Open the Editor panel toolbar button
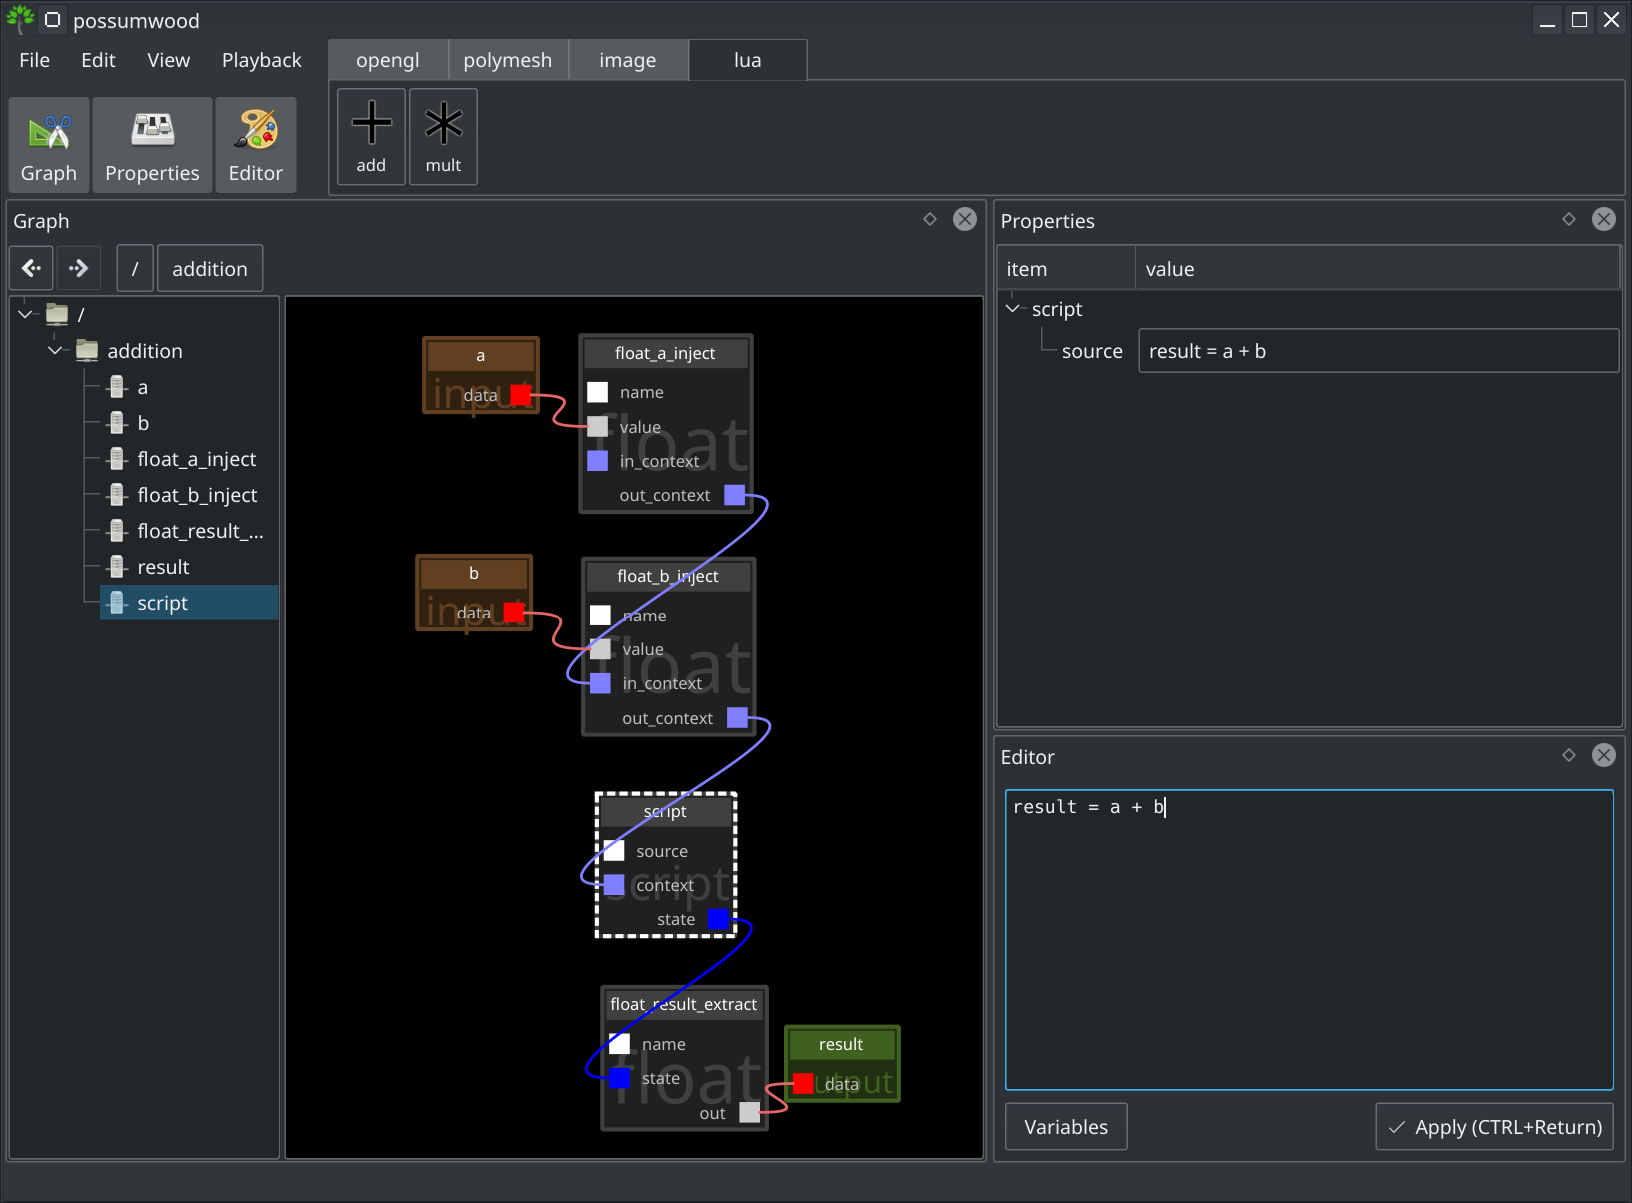This screenshot has width=1632, height=1203. [x=256, y=145]
